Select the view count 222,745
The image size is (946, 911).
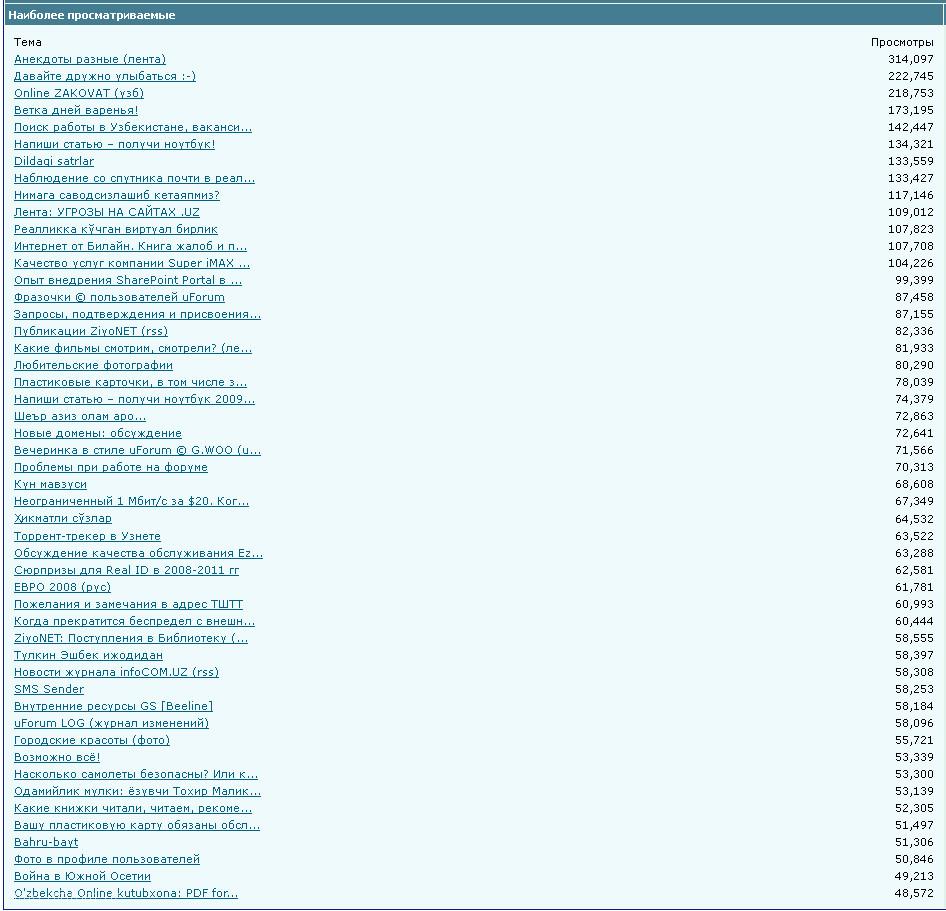pyautogui.click(x=910, y=76)
